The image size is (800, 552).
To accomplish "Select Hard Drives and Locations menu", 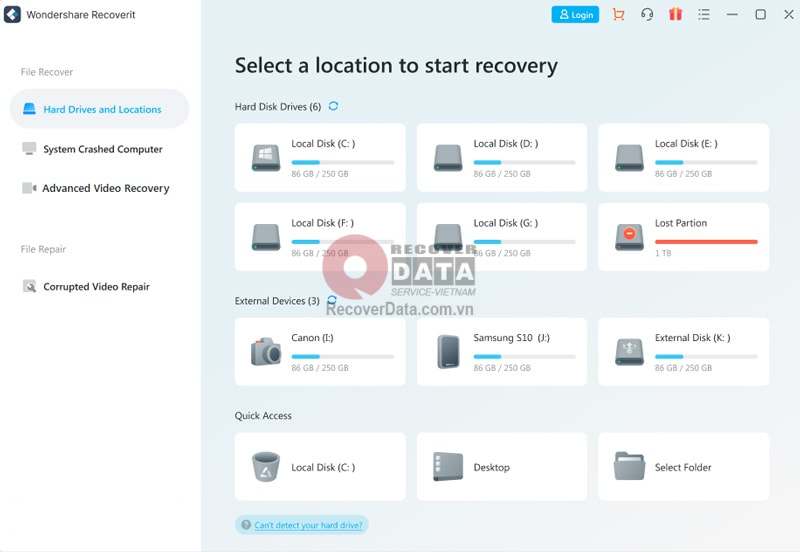I will click(99, 109).
